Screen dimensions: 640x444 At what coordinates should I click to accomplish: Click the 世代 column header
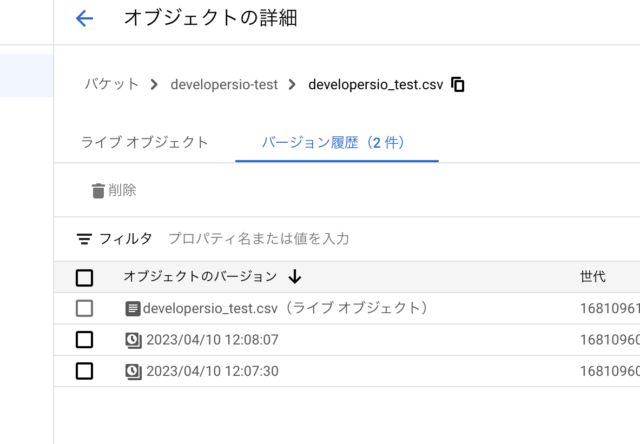coord(593,277)
